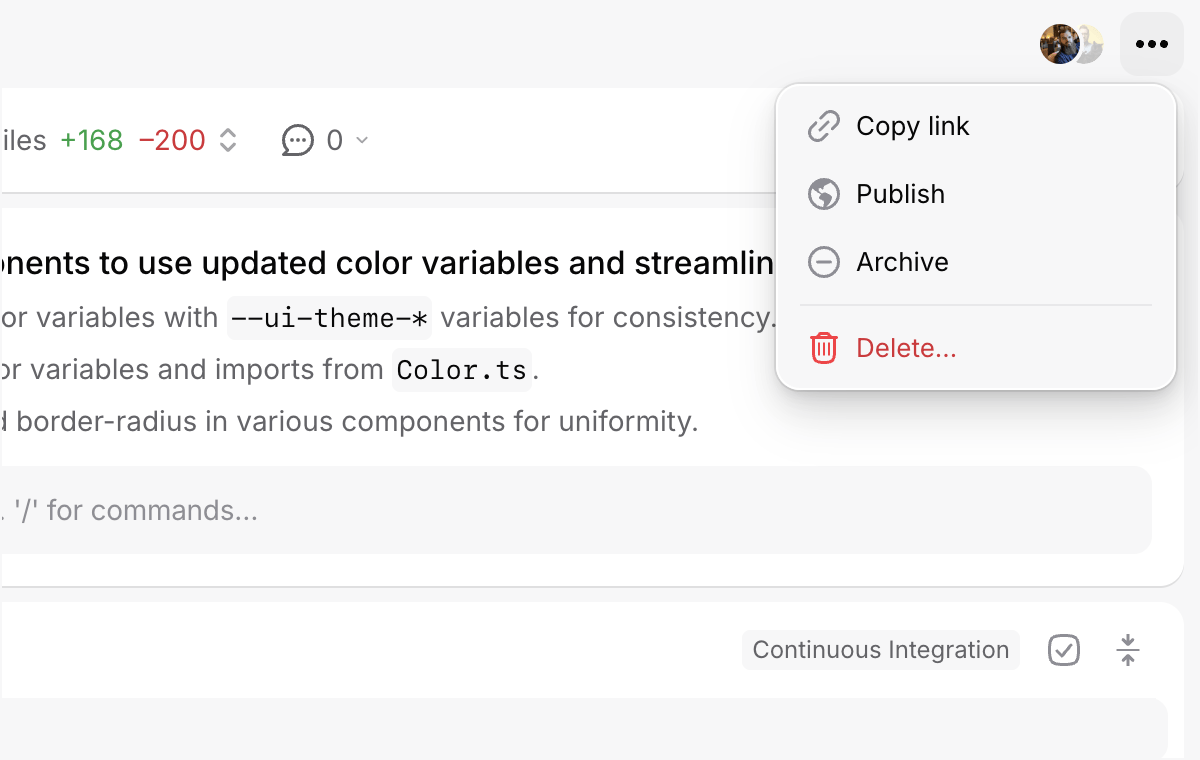Click the front user avatar photo
This screenshot has width=1200, height=760.
1058,44
